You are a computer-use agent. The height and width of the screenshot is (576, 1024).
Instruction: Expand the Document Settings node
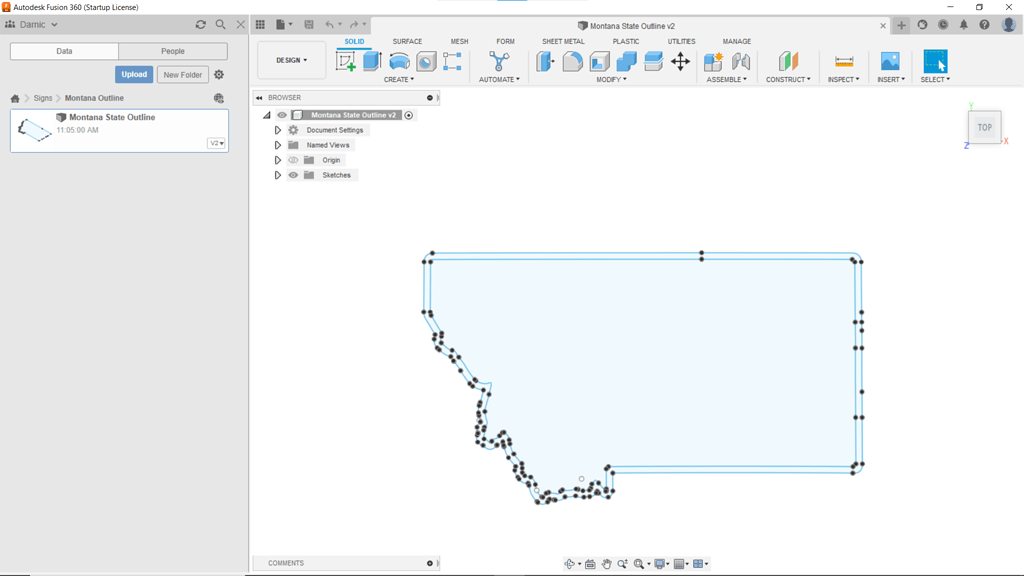tap(276, 129)
